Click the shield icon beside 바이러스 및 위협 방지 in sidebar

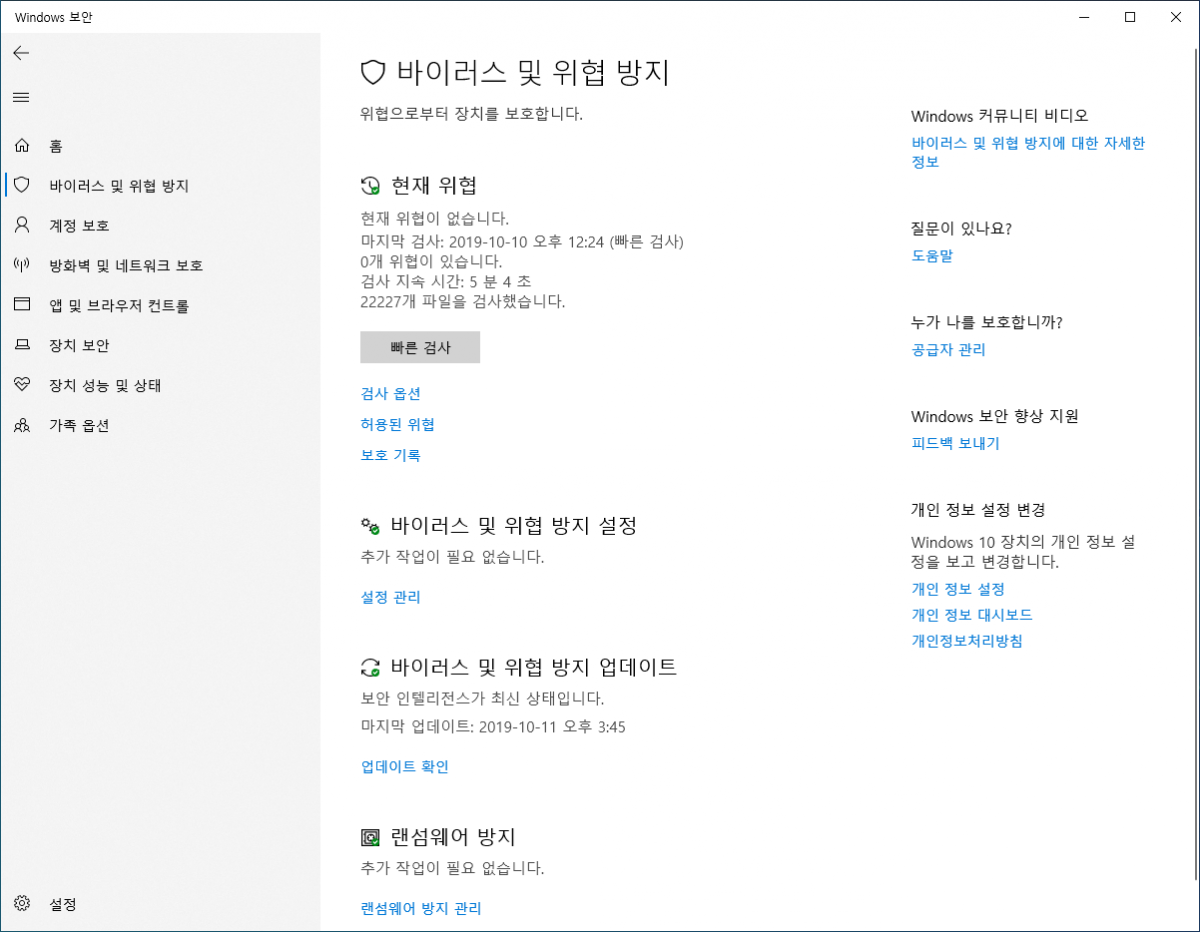pos(22,185)
